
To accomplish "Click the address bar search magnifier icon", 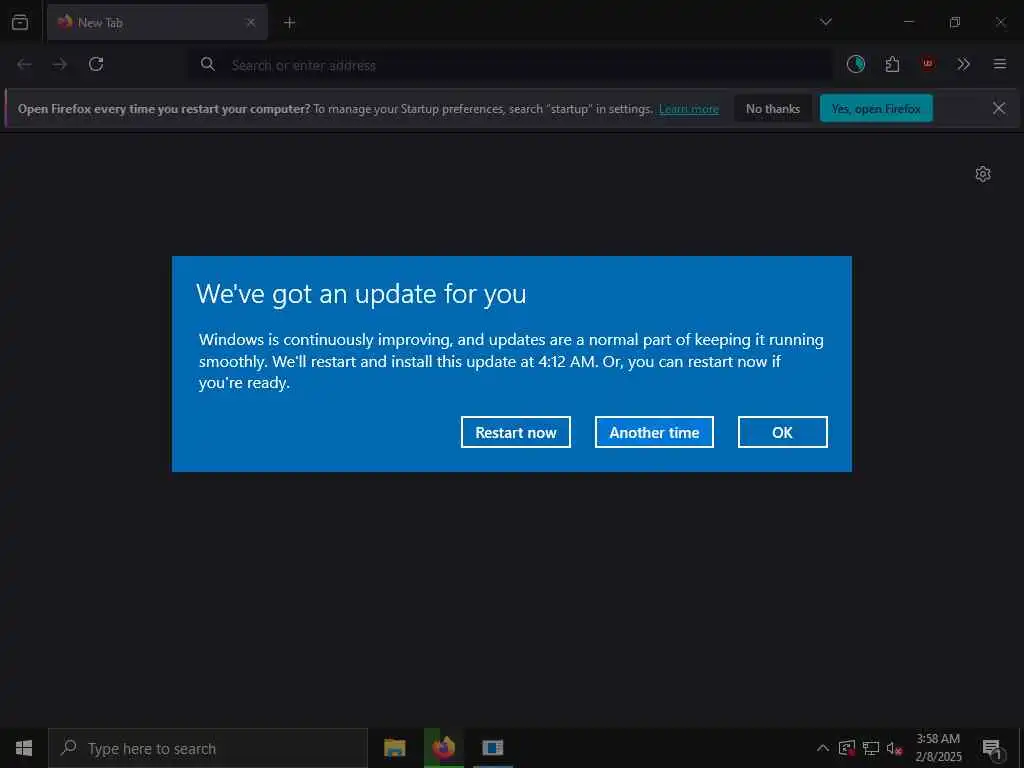I will click(x=208, y=64).
